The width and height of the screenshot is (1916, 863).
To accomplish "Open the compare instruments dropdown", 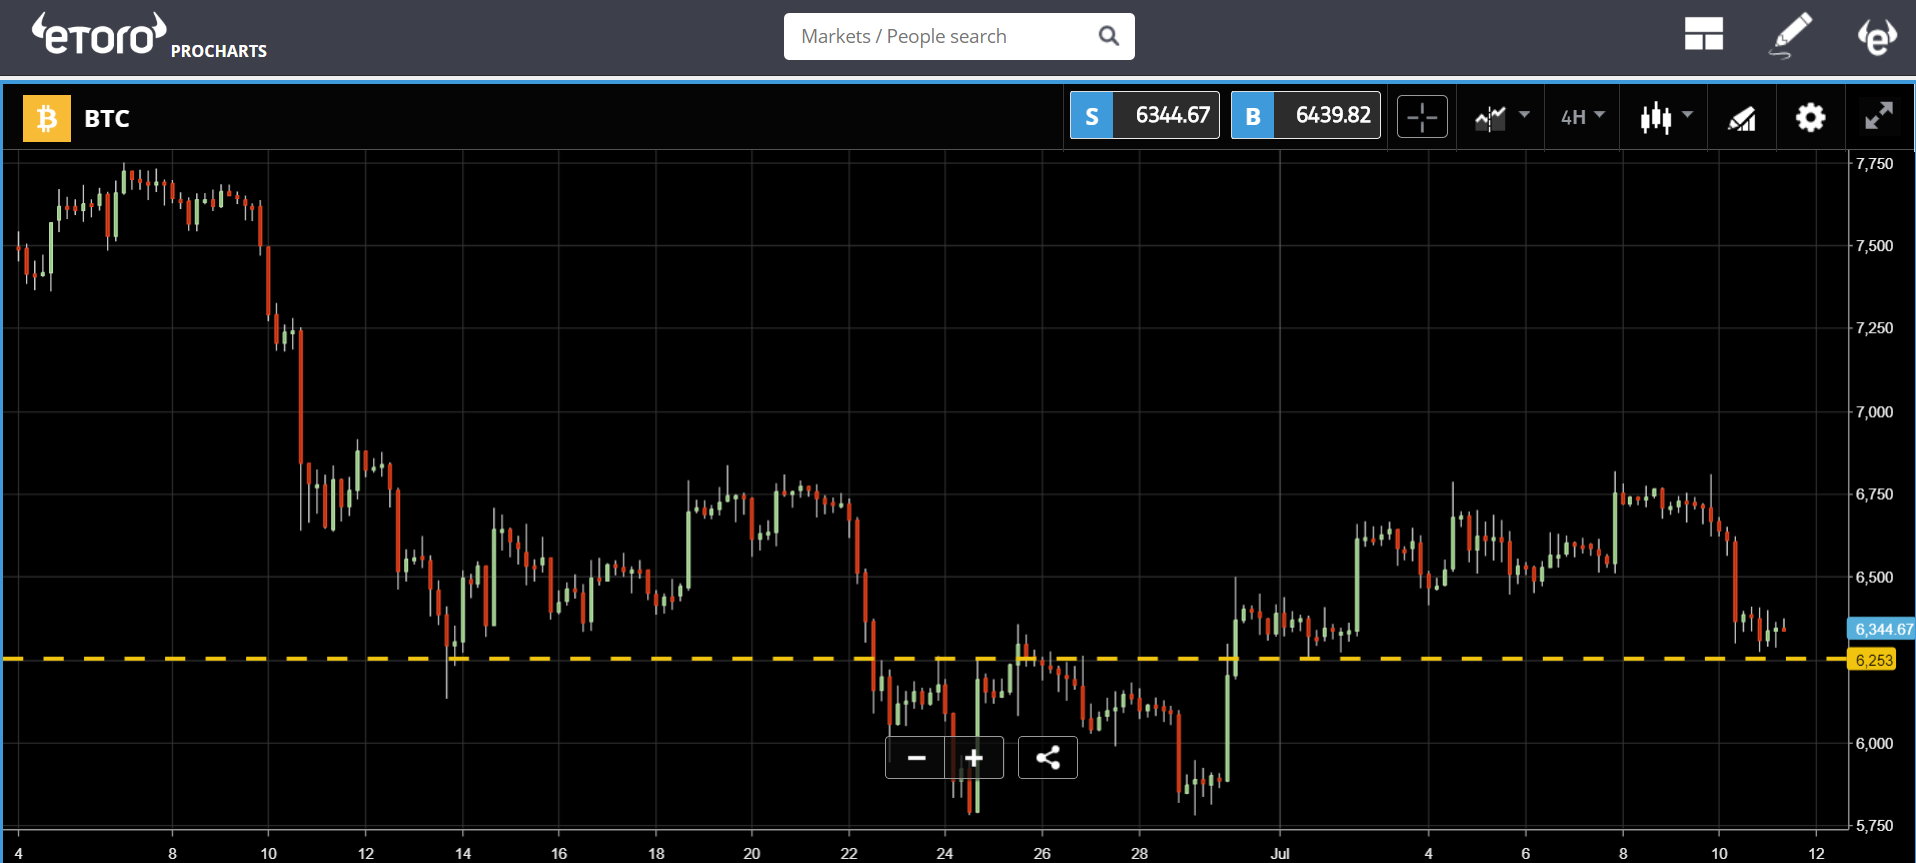I will pyautogui.click(x=1501, y=118).
